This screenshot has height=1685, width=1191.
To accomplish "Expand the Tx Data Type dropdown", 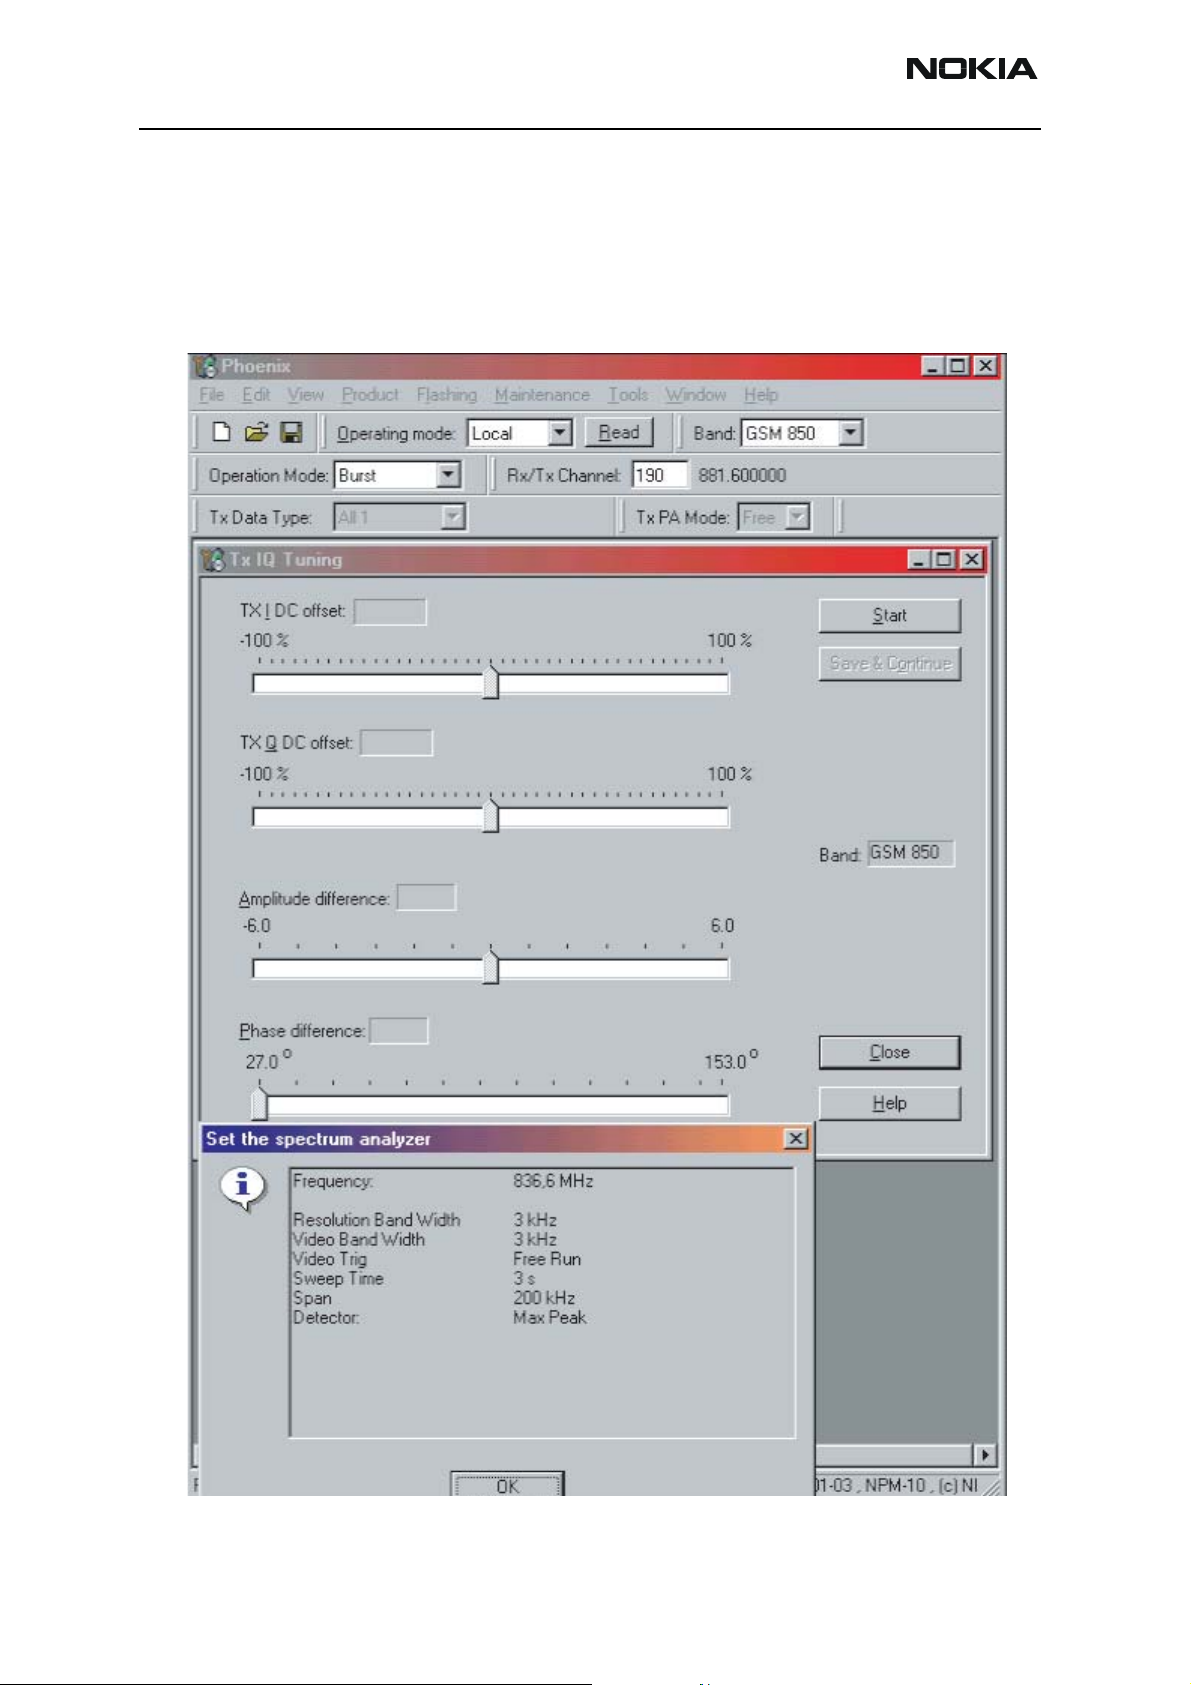I will tap(454, 517).
